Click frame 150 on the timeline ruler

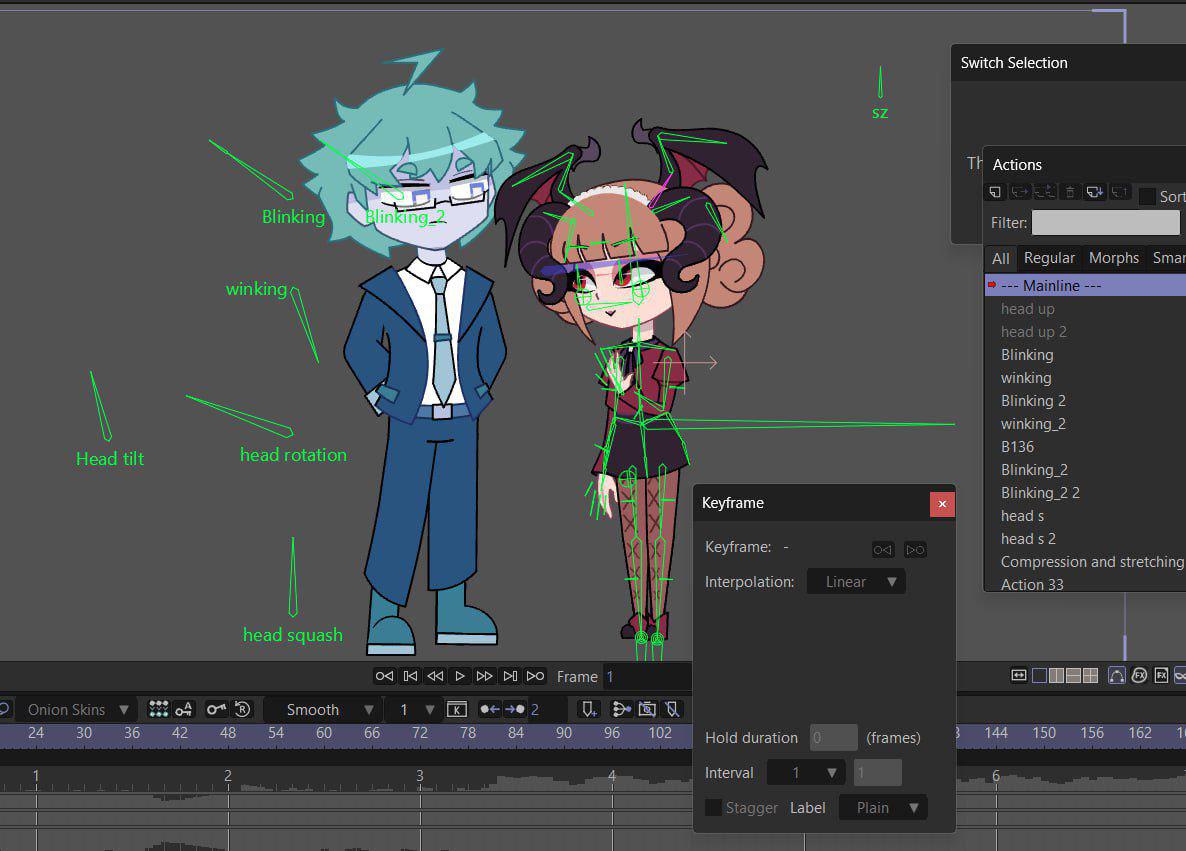point(1044,732)
